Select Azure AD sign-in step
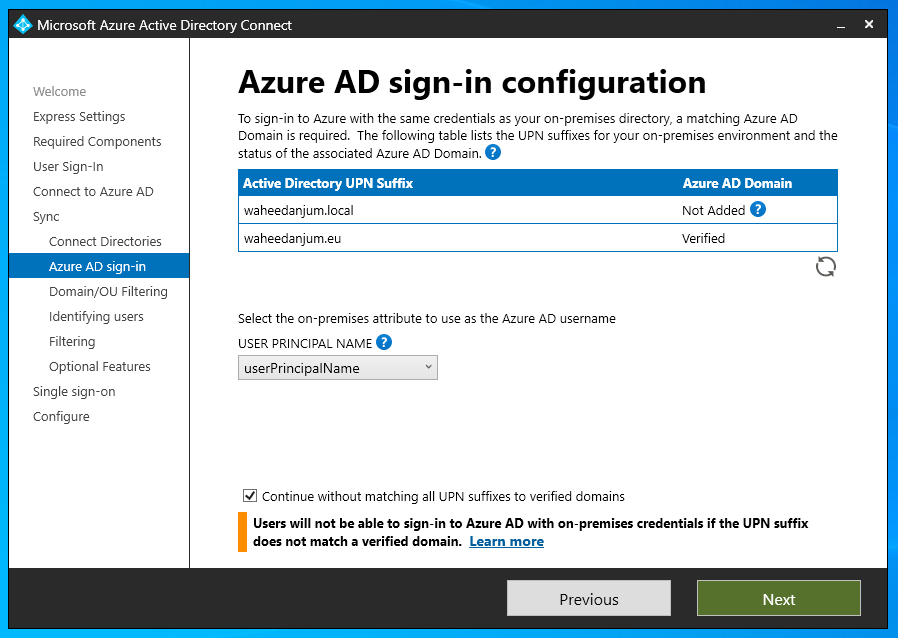Viewport: 898px width, 638px height. tap(99, 266)
